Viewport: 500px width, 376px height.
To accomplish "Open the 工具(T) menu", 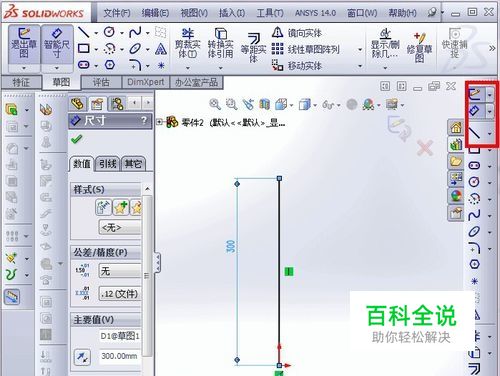I will [x=270, y=13].
